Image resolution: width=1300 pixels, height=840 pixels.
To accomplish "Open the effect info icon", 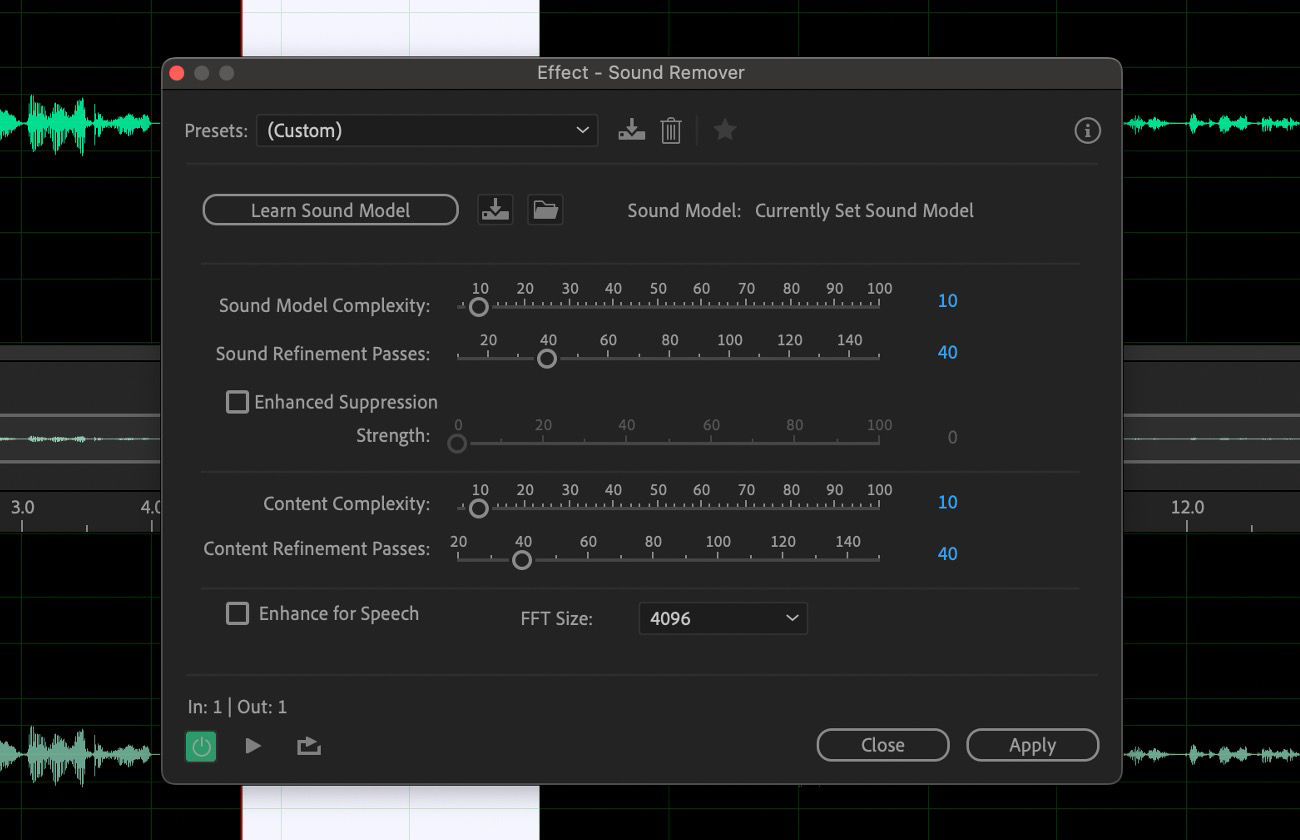I will (x=1087, y=130).
